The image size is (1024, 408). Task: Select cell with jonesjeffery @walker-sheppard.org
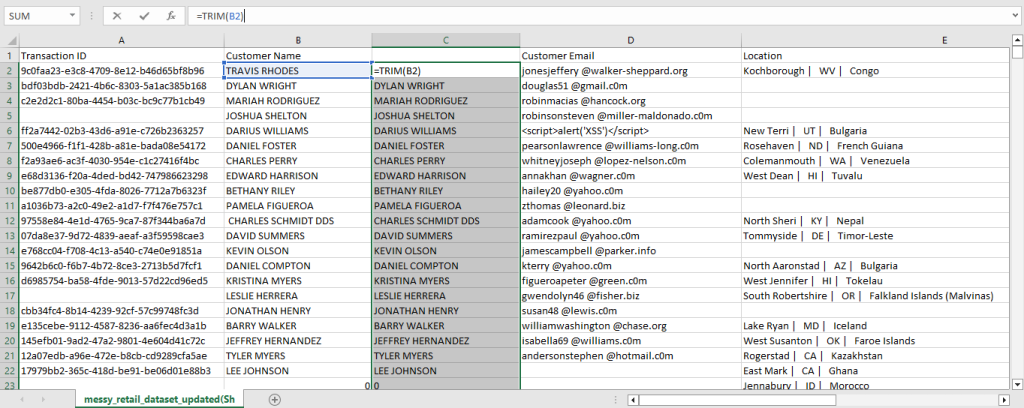pyautogui.click(x=630, y=71)
